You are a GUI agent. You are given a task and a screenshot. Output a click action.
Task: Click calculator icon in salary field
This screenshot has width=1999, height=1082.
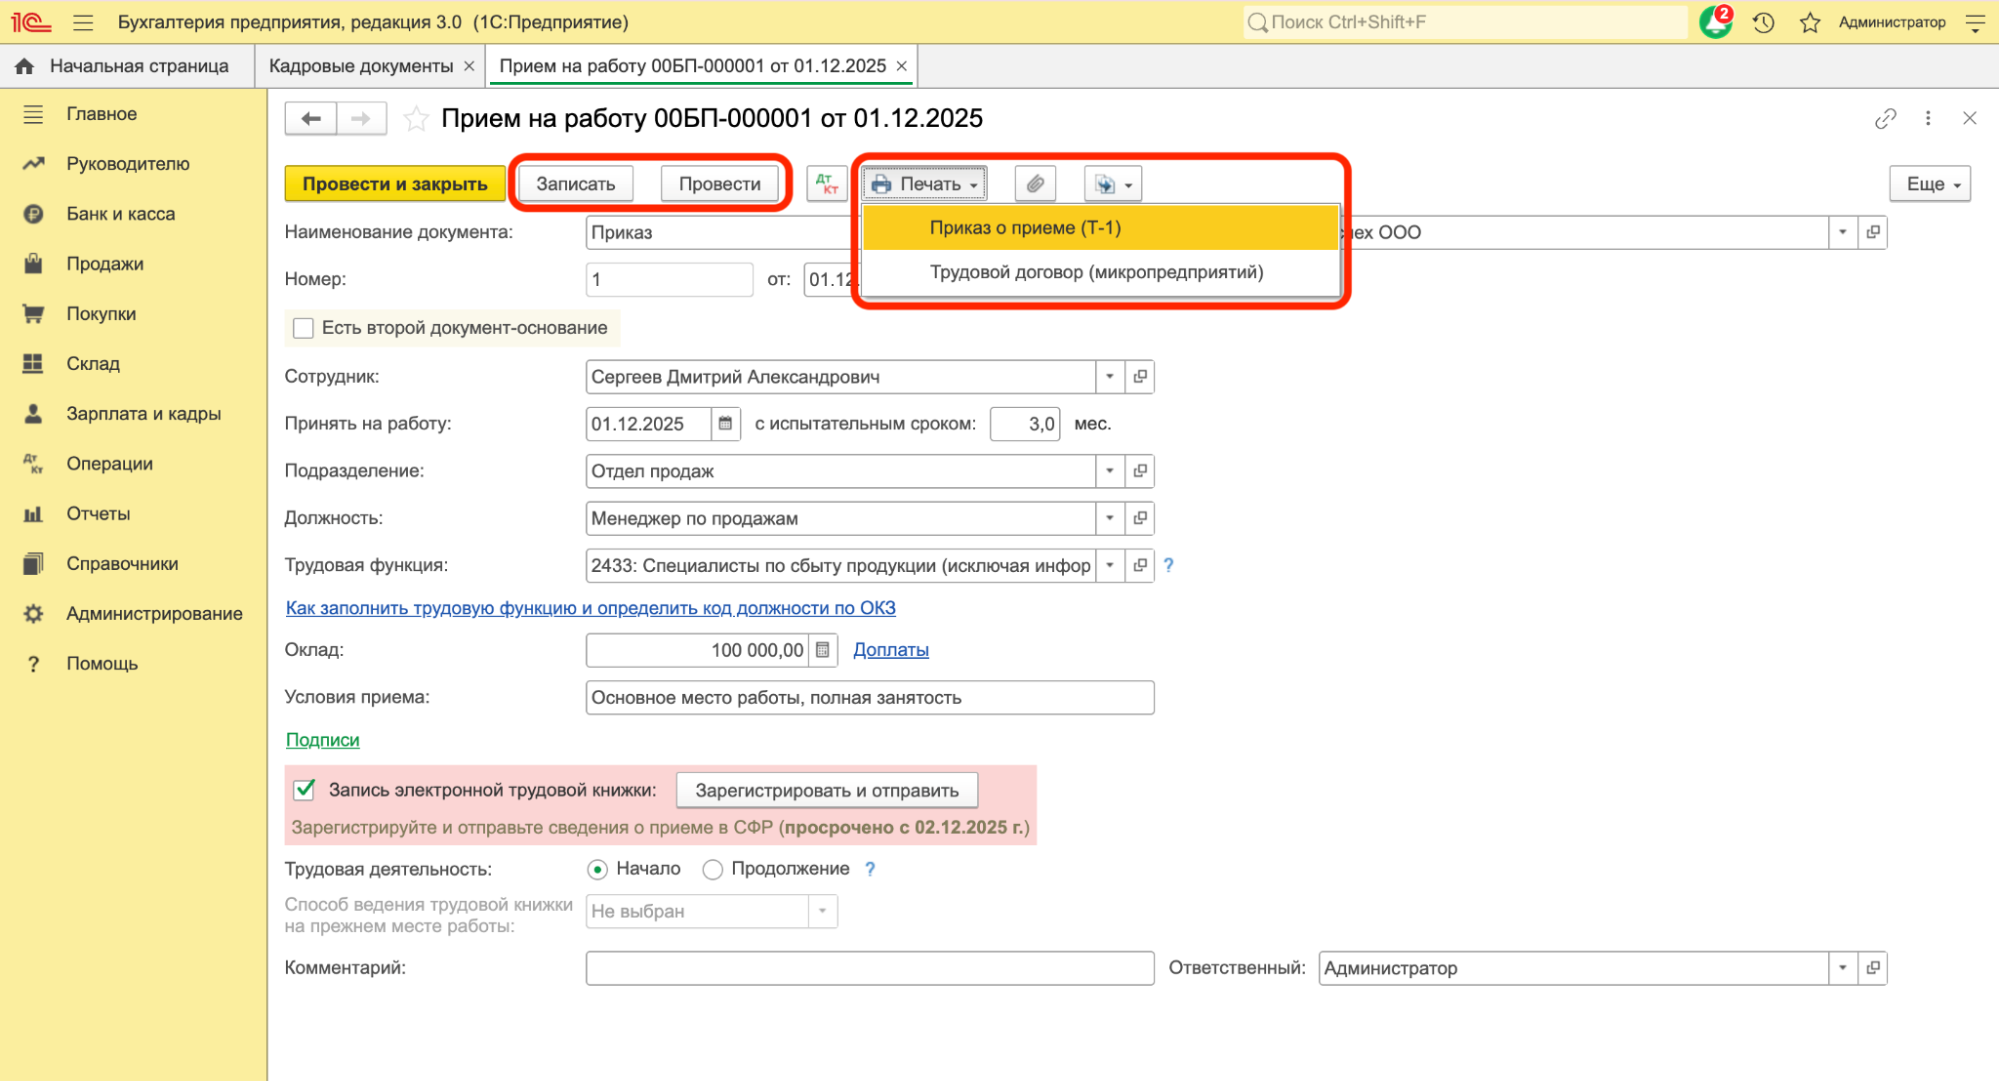pyautogui.click(x=822, y=650)
